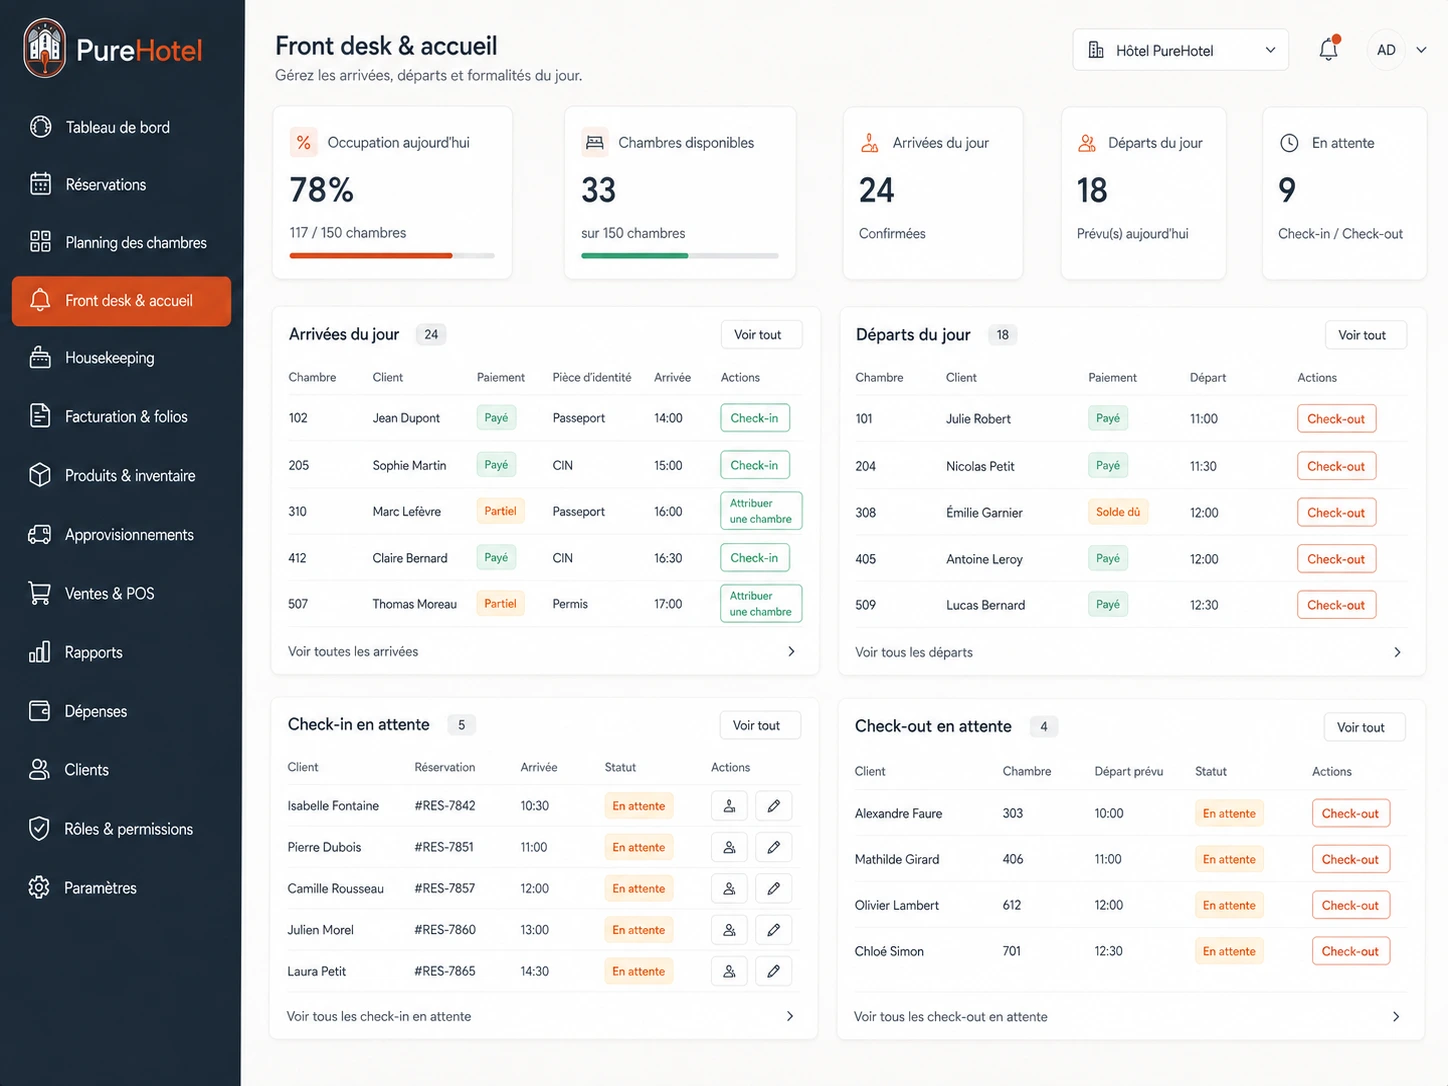Check out Julie Robert room 101
This screenshot has width=1448, height=1086.
[x=1336, y=419]
